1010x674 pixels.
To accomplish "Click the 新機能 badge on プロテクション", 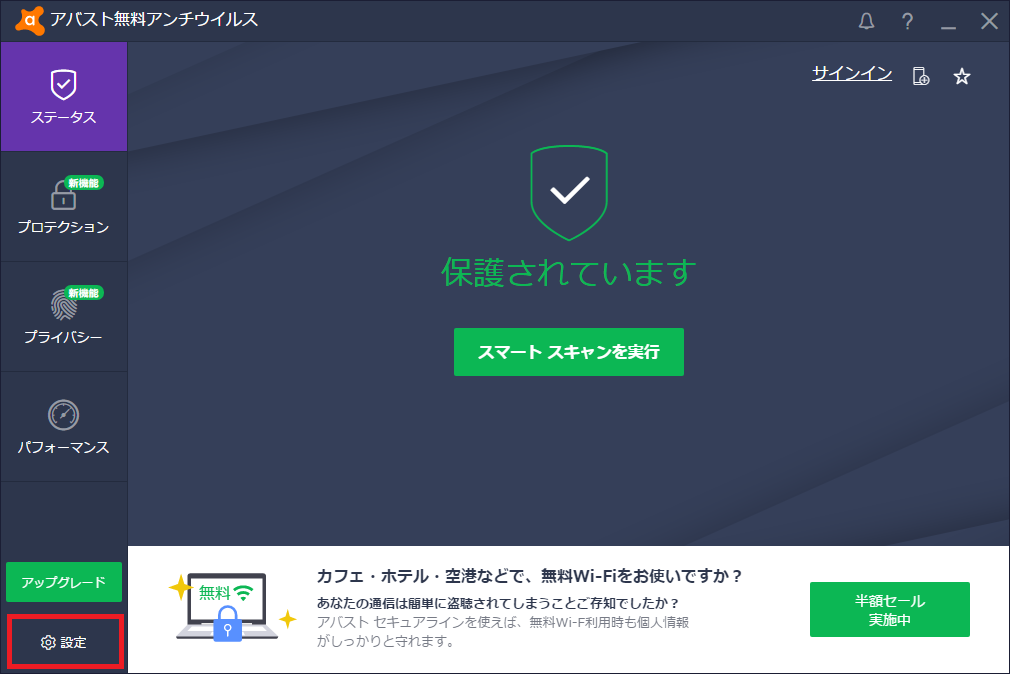I will (x=84, y=183).
